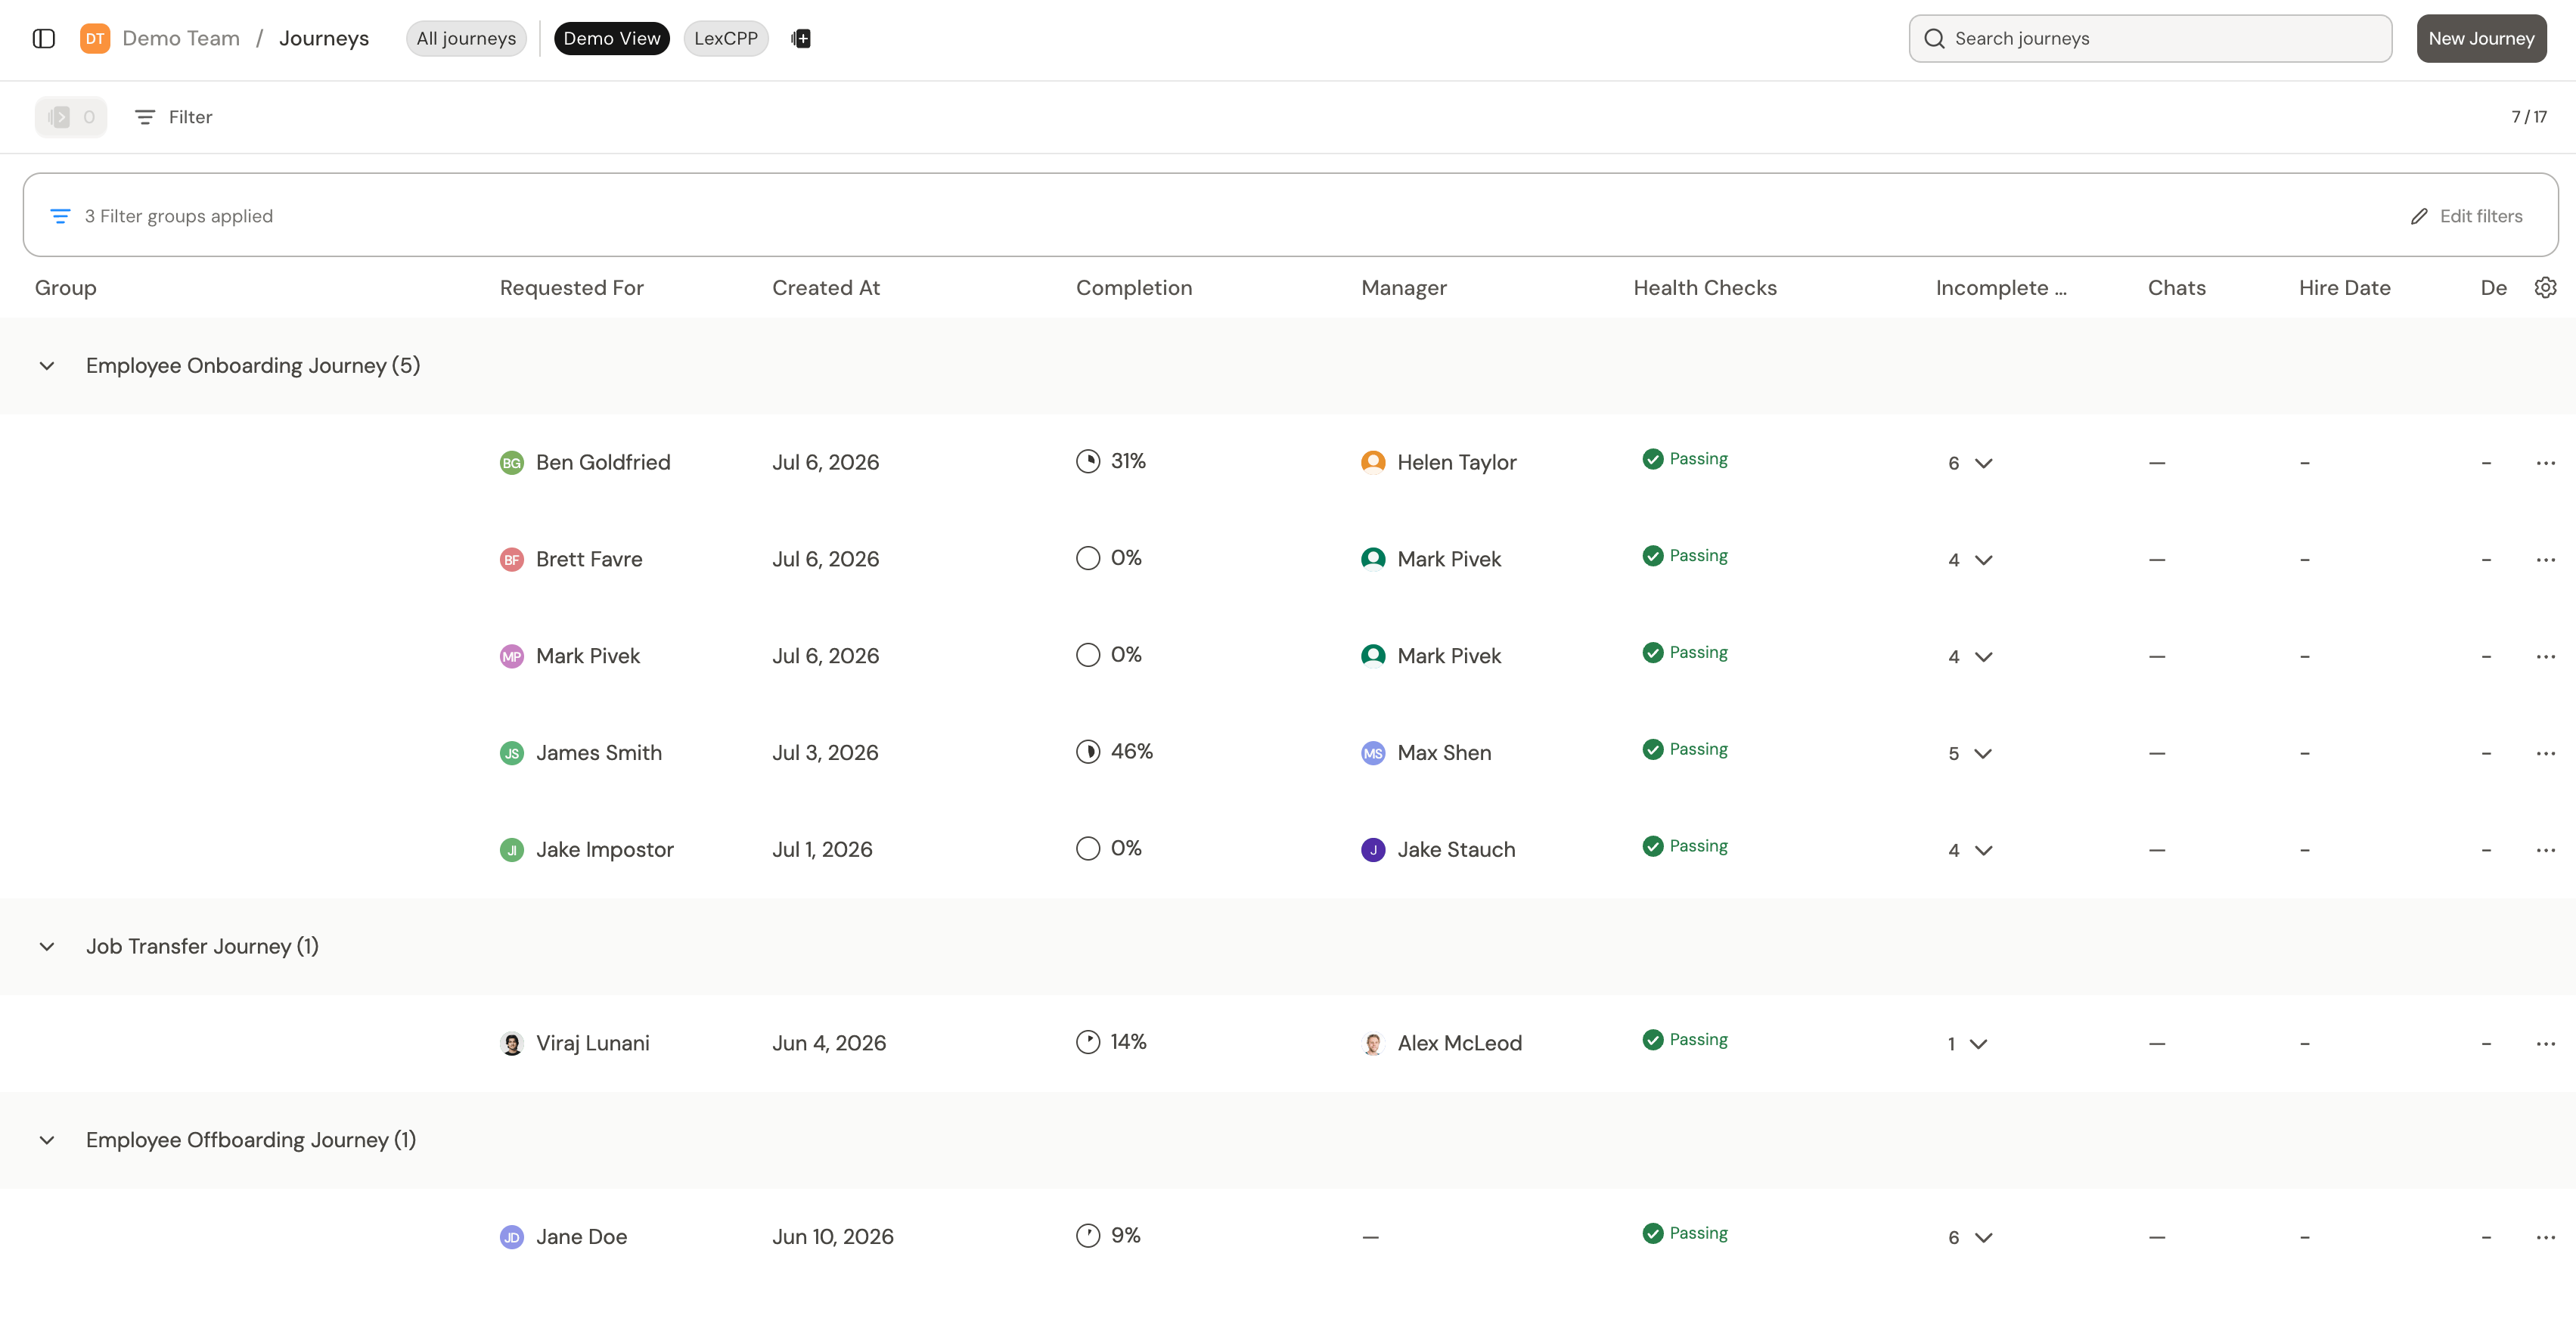Click the Completion column header

point(1134,288)
